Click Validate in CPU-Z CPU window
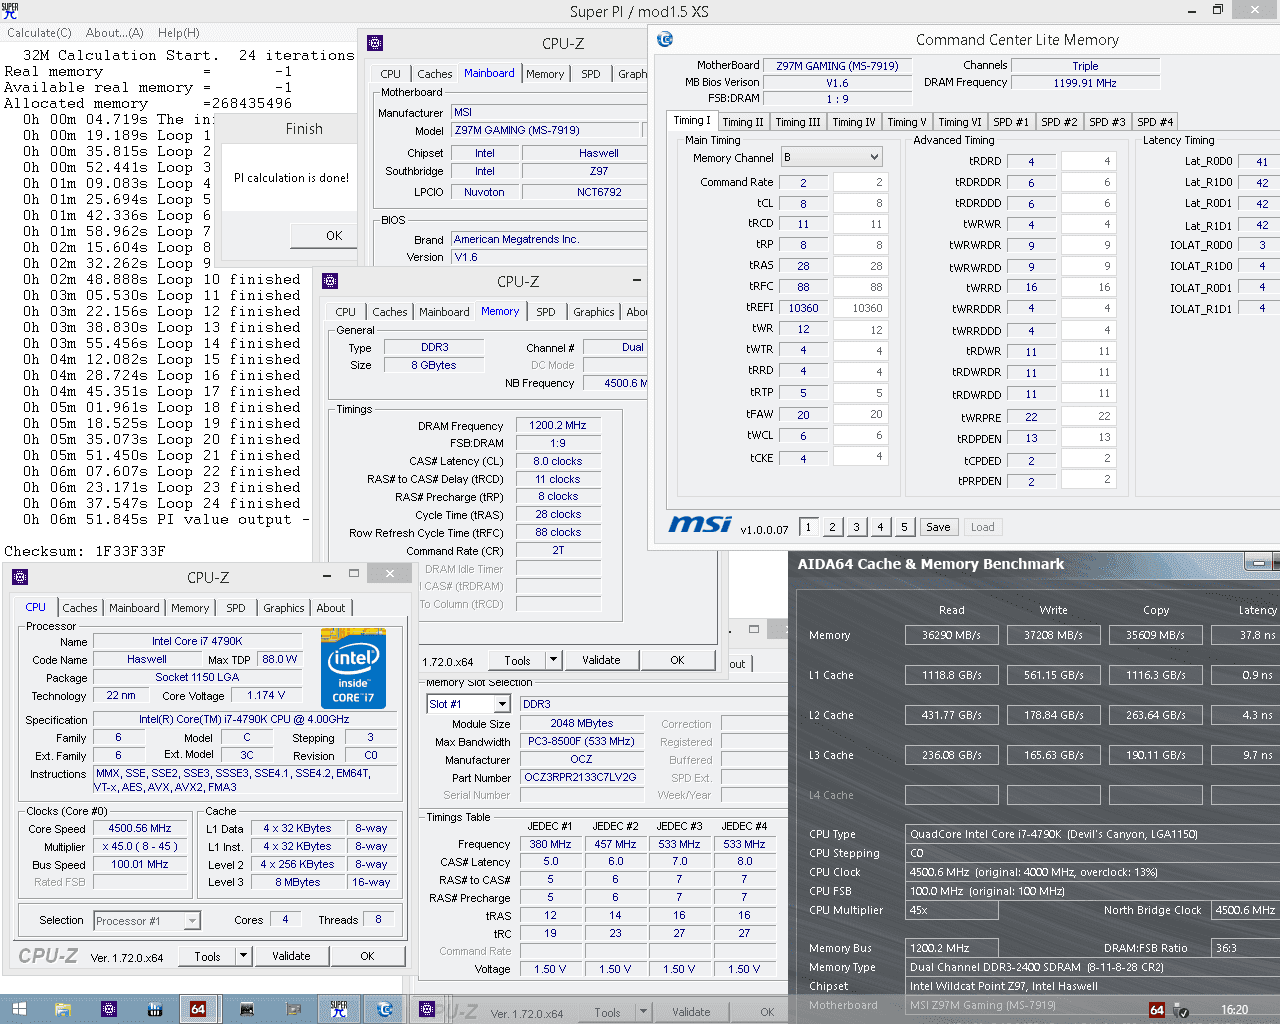 [x=291, y=956]
